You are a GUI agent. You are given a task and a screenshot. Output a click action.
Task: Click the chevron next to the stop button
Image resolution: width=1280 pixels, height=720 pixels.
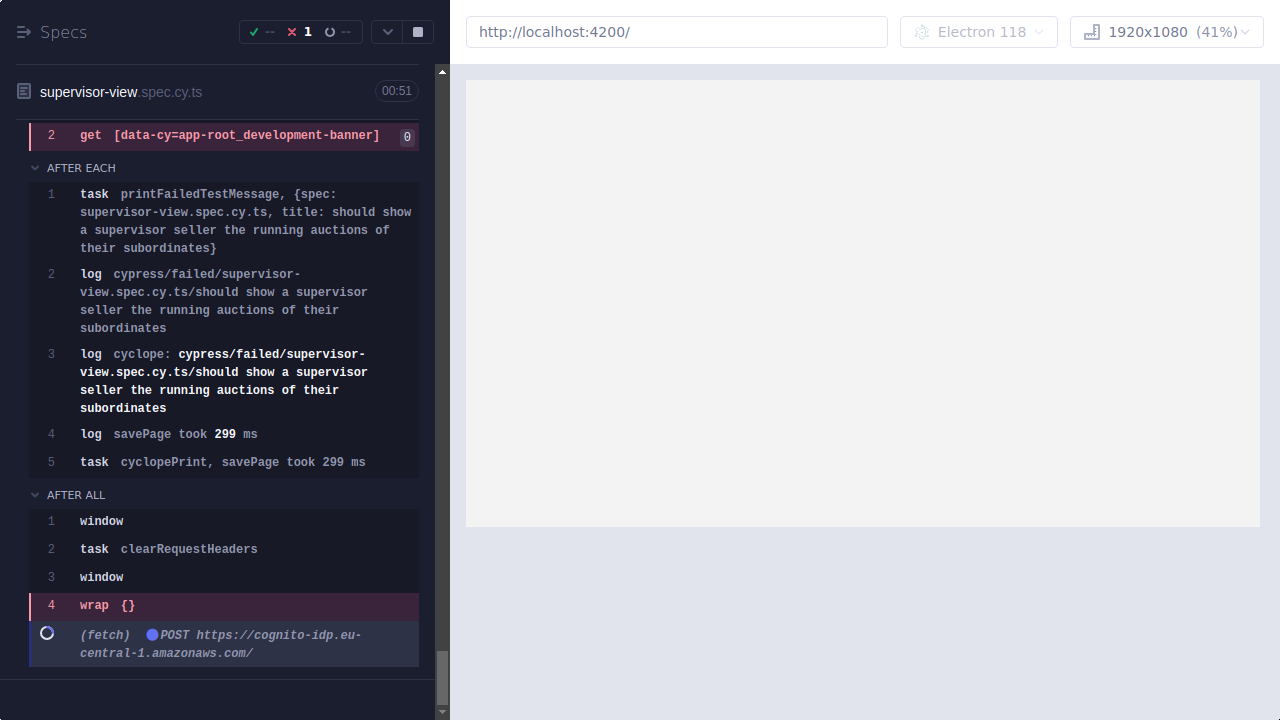click(x=387, y=31)
